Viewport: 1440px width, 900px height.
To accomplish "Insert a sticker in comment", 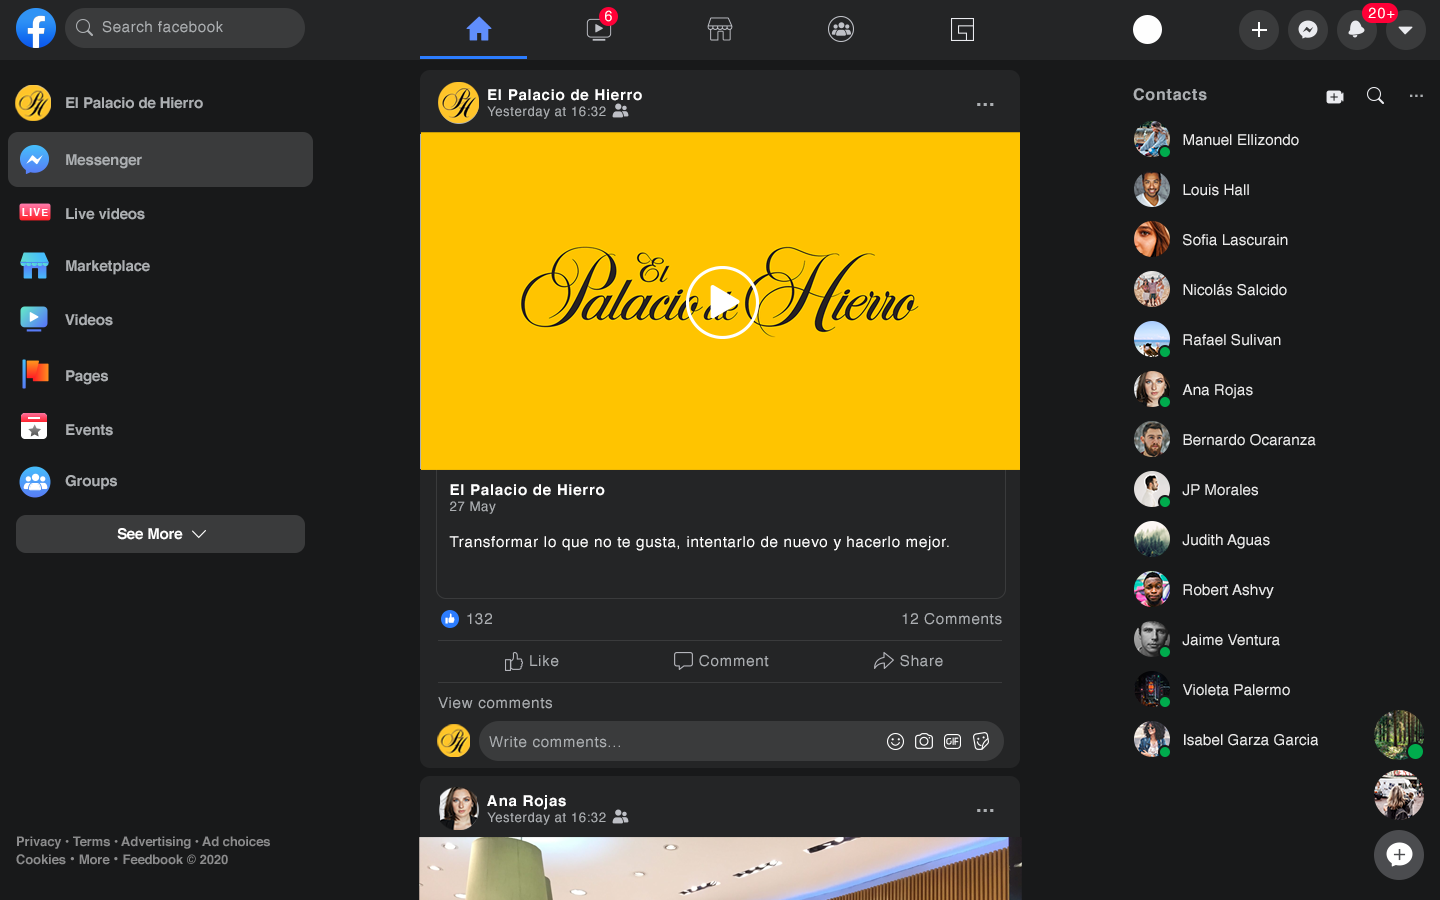I will click(x=981, y=741).
